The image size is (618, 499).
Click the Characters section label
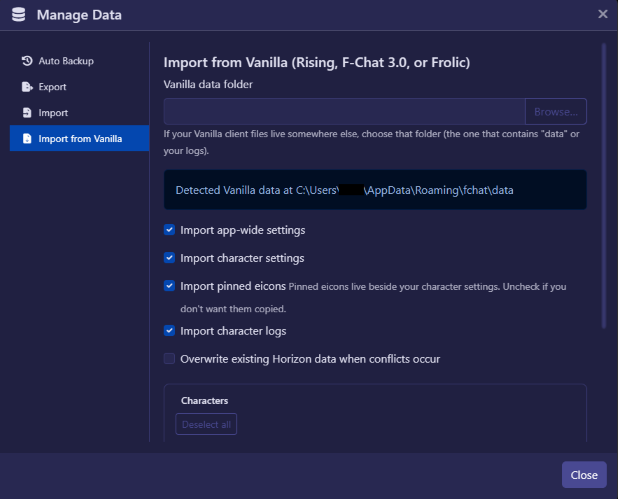click(x=205, y=400)
